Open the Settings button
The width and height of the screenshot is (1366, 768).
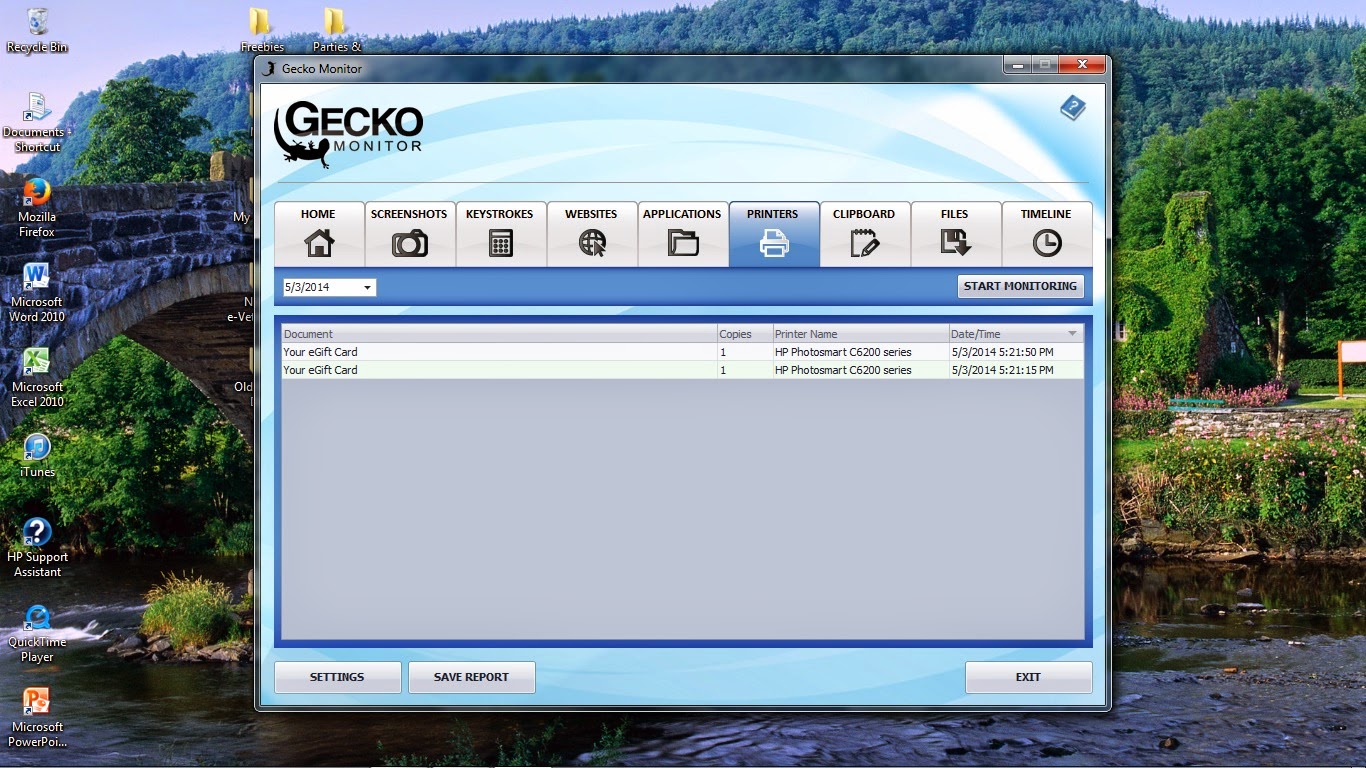point(337,677)
